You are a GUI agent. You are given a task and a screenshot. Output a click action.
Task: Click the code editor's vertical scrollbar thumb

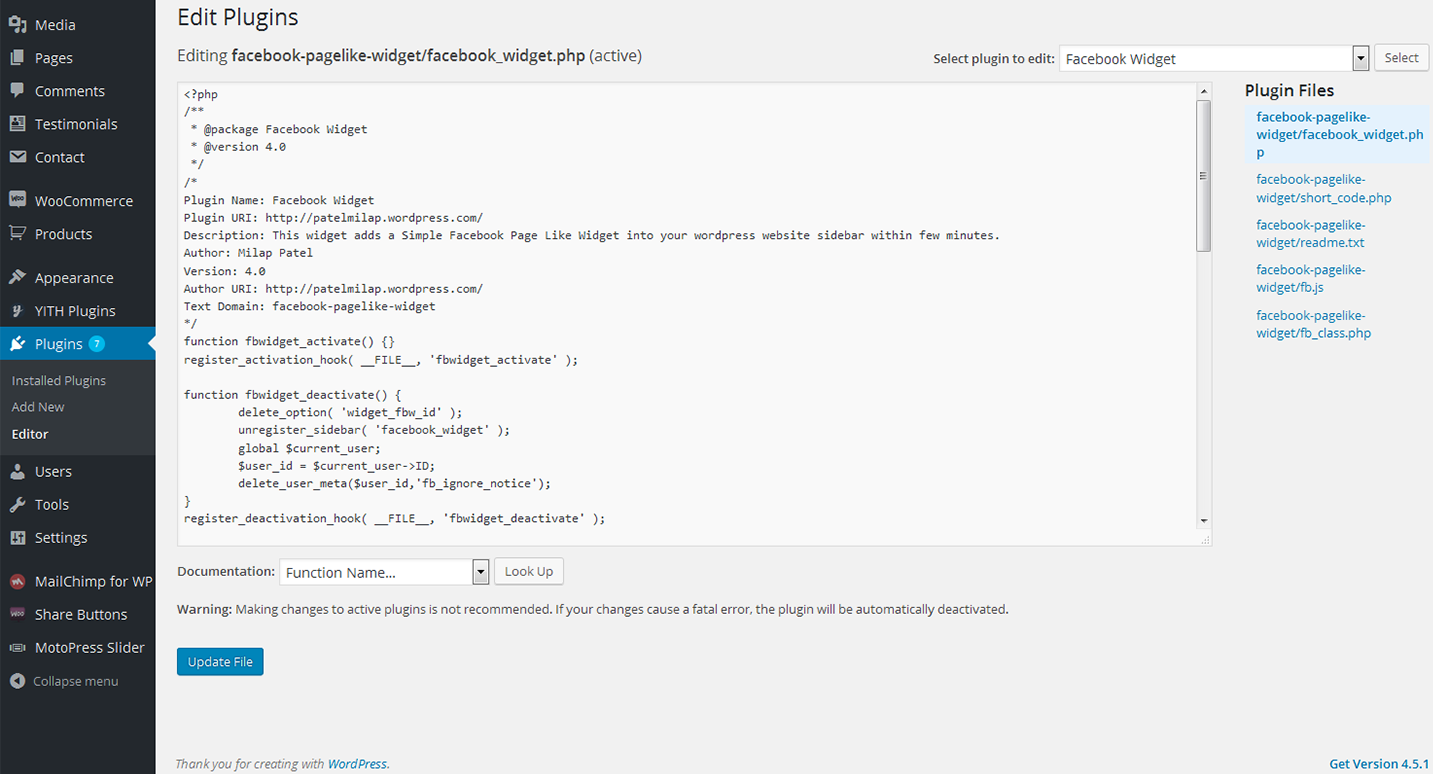[x=1203, y=175]
